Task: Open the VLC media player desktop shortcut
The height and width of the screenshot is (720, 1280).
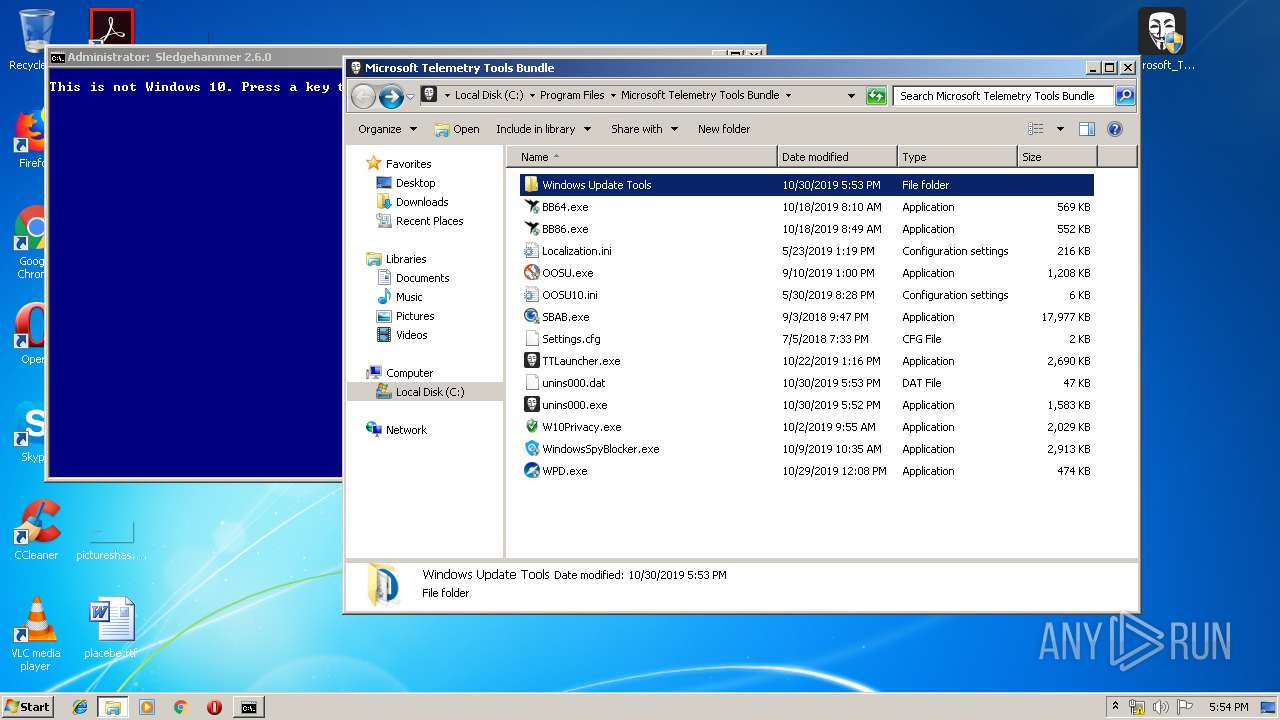Action: 36,634
